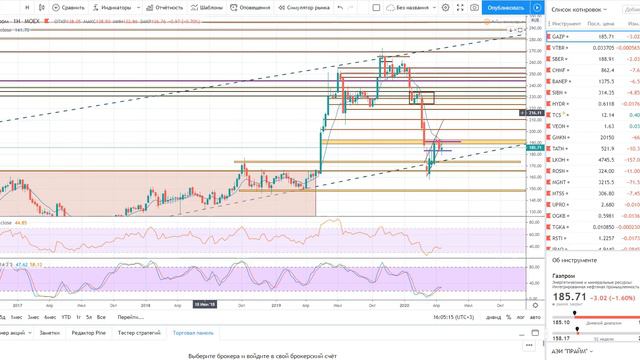Open the price axis settings gear below the scale

point(535,305)
